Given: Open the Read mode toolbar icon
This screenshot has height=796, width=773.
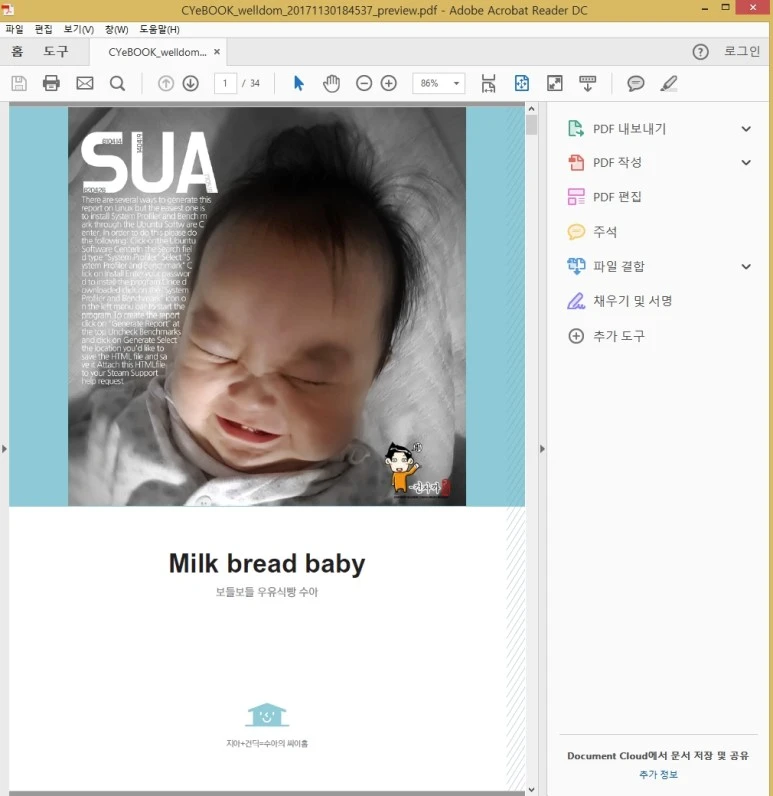Looking at the screenshot, I should coord(588,83).
